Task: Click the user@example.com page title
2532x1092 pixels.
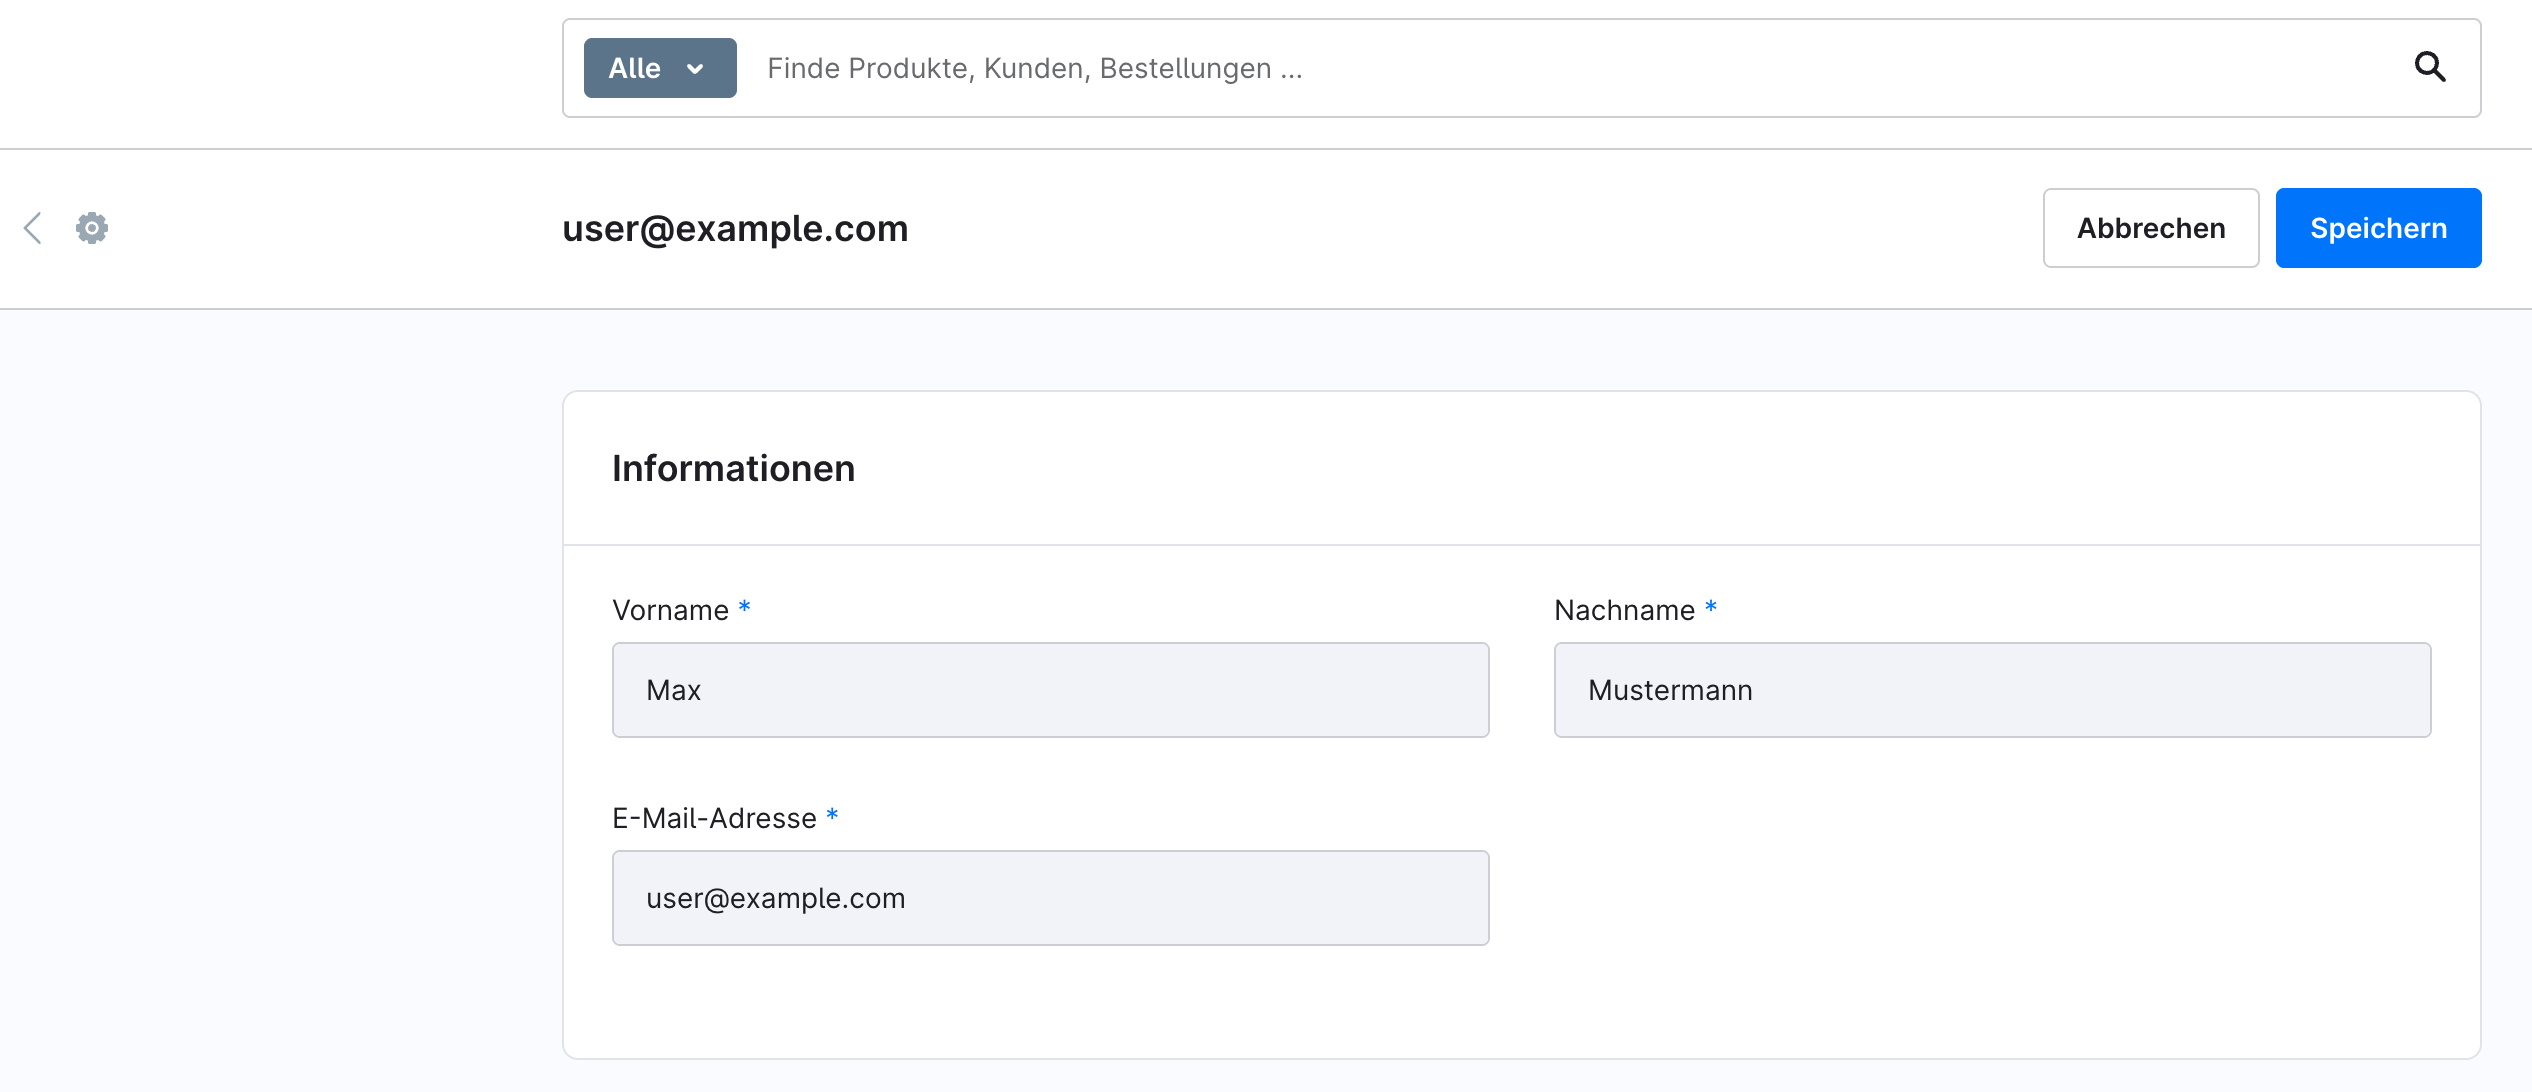Action: pos(735,228)
